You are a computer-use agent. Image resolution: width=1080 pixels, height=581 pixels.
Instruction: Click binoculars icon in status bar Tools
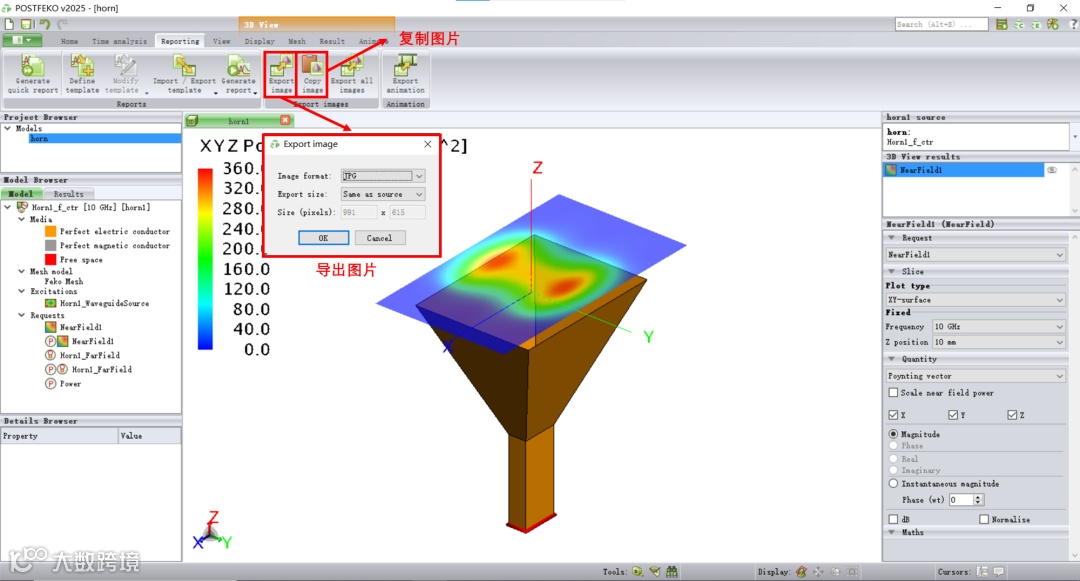click(x=672, y=571)
